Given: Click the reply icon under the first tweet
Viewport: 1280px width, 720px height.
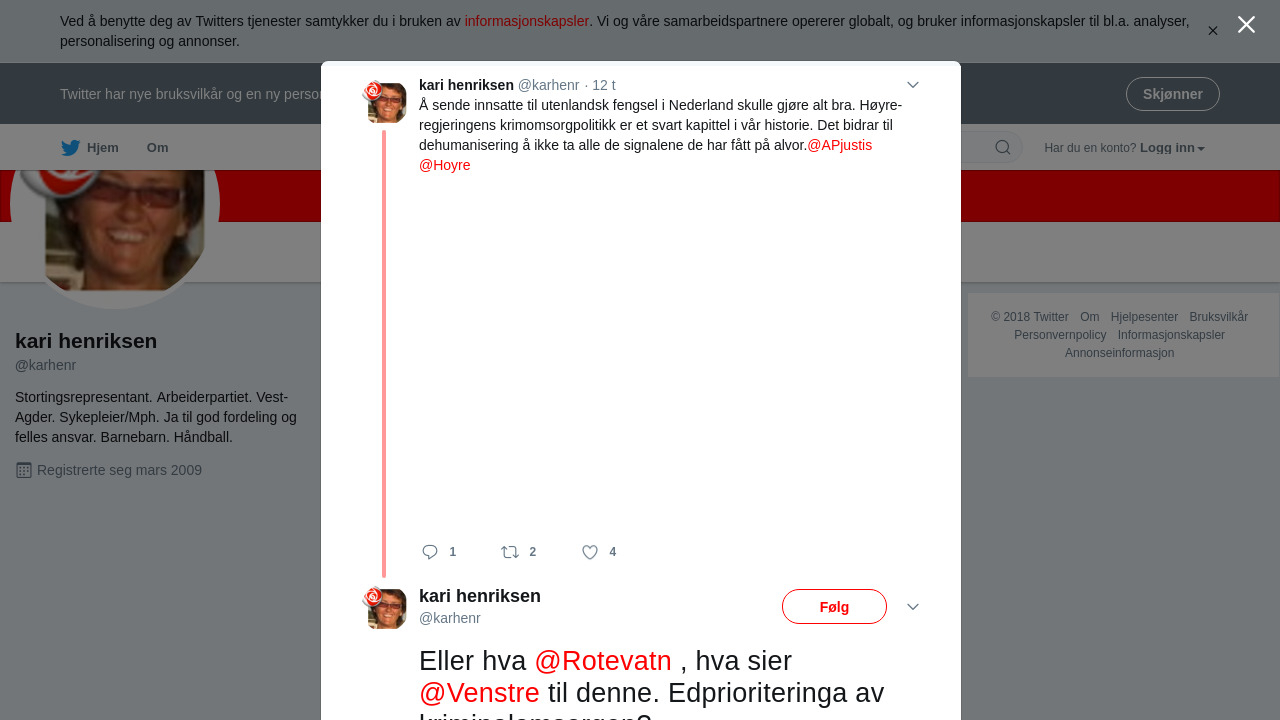Looking at the screenshot, I should (430, 552).
